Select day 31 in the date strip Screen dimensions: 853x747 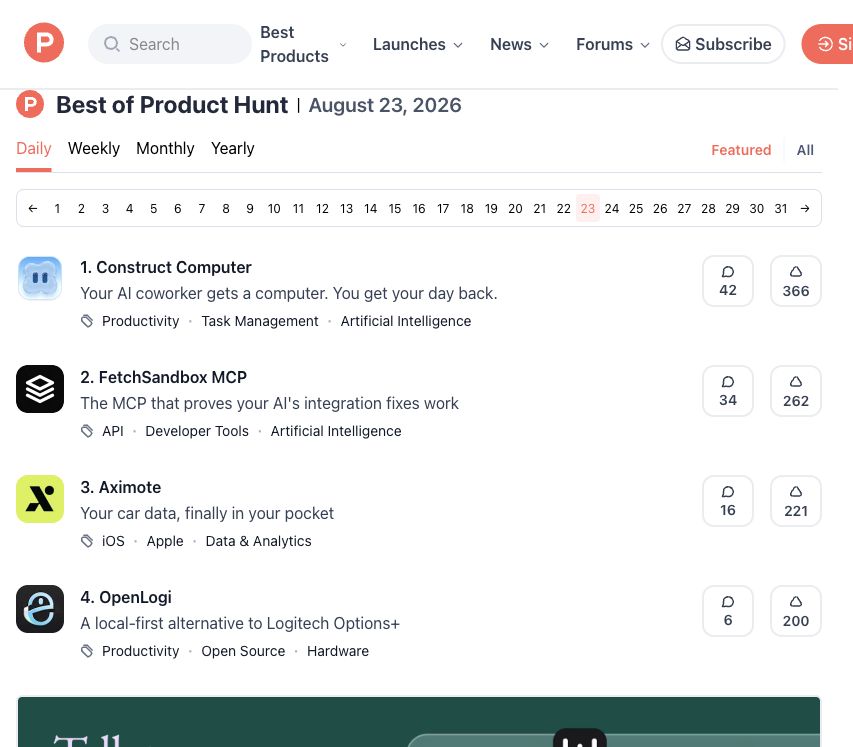pyautogui.click(x=781, y=208)
